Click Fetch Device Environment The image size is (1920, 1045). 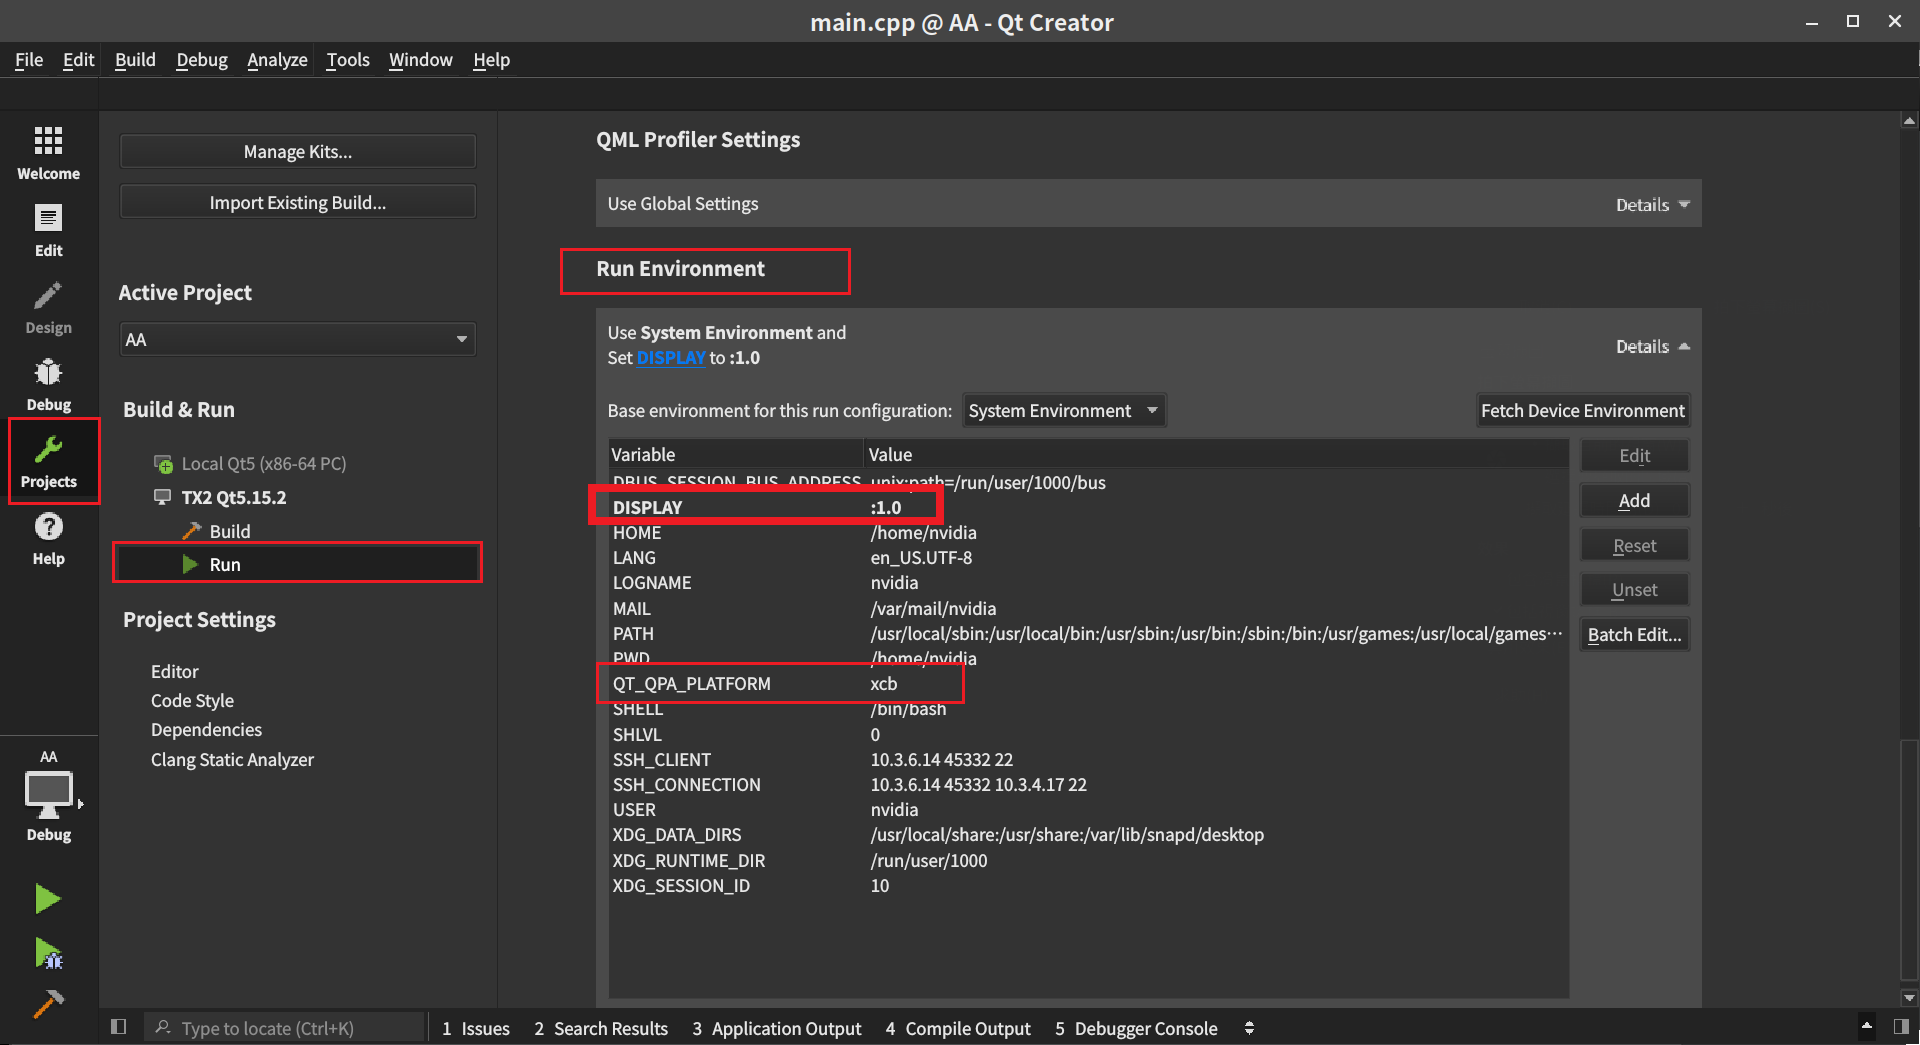pyautogui.click(x=1582, y=410)
